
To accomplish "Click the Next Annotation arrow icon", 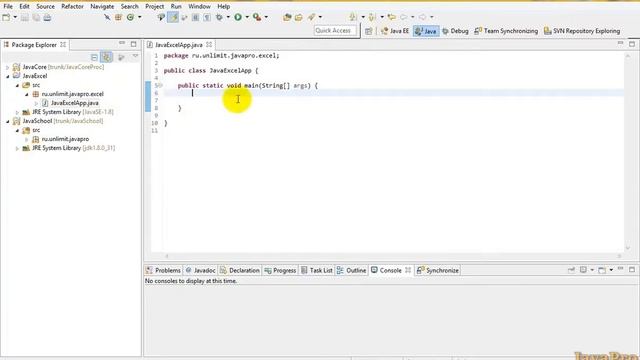I will 353,17.
